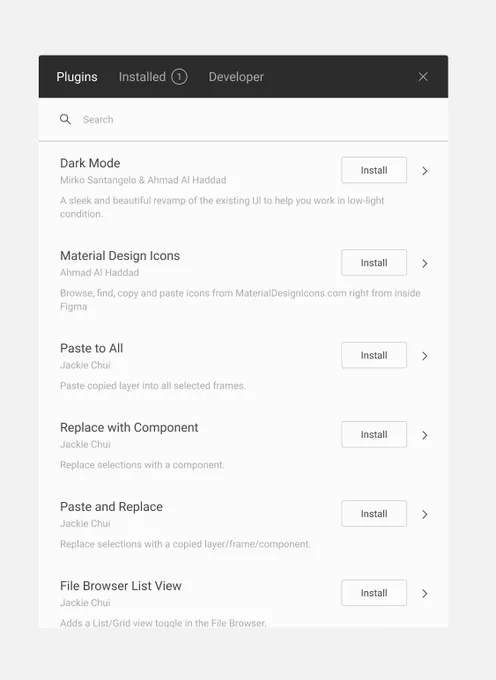Viewport: 496px width, 680px height.
Task: Expand Paste to All details chevron
Action: tap(425, 356)
